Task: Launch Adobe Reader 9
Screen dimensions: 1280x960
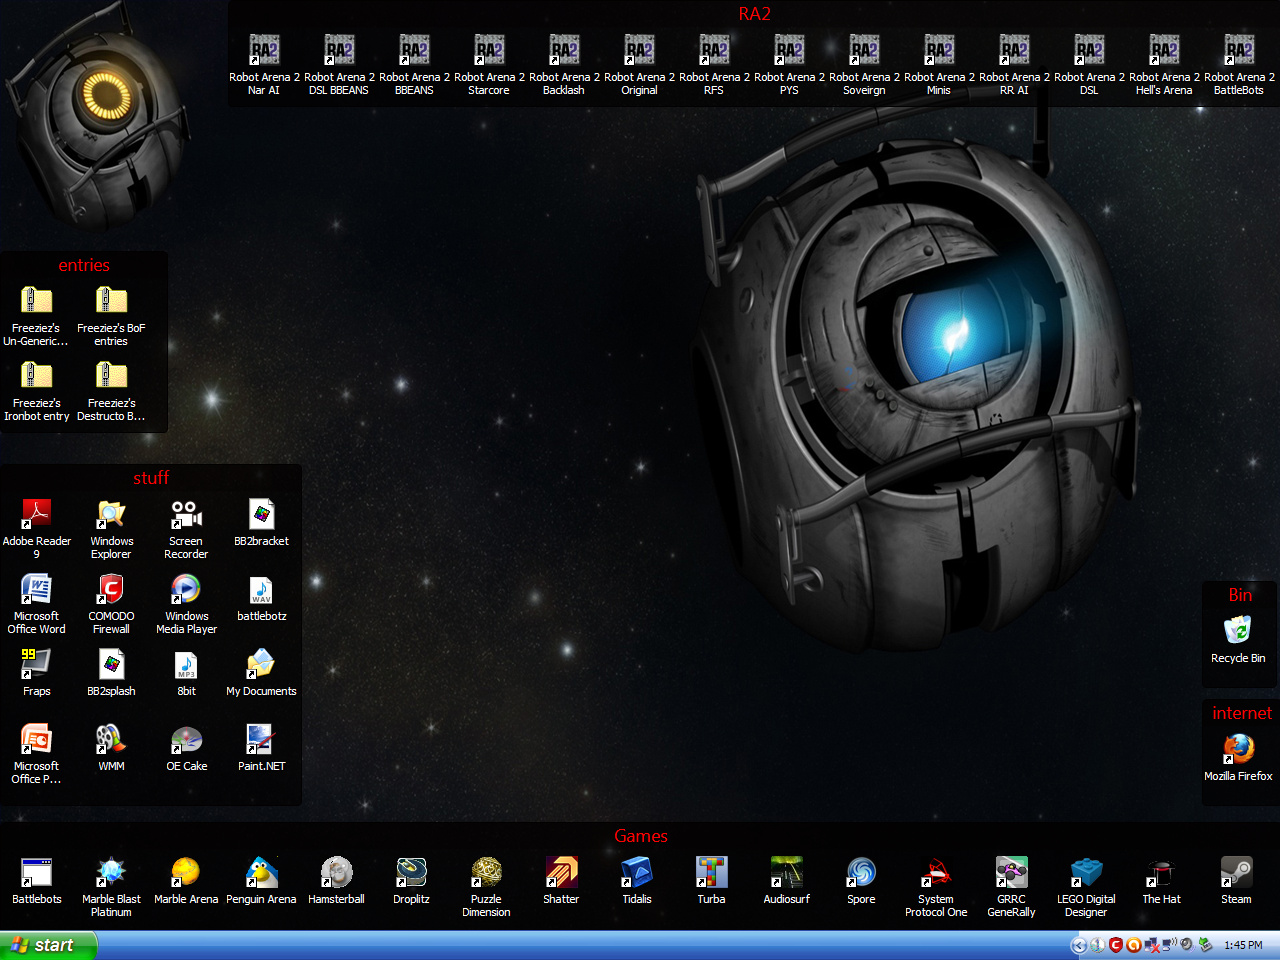Action: [x=37, y=515]
